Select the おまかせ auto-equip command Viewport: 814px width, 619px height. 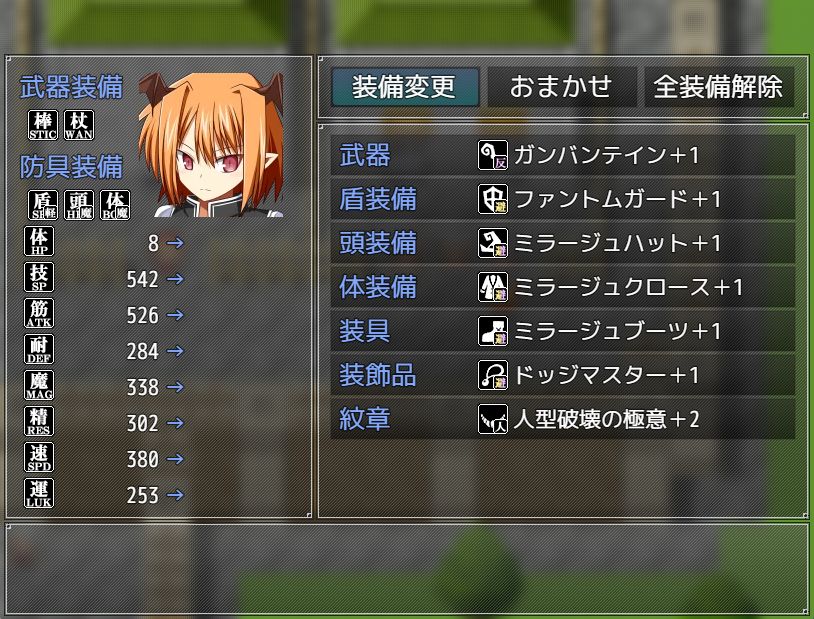point(562,87)
